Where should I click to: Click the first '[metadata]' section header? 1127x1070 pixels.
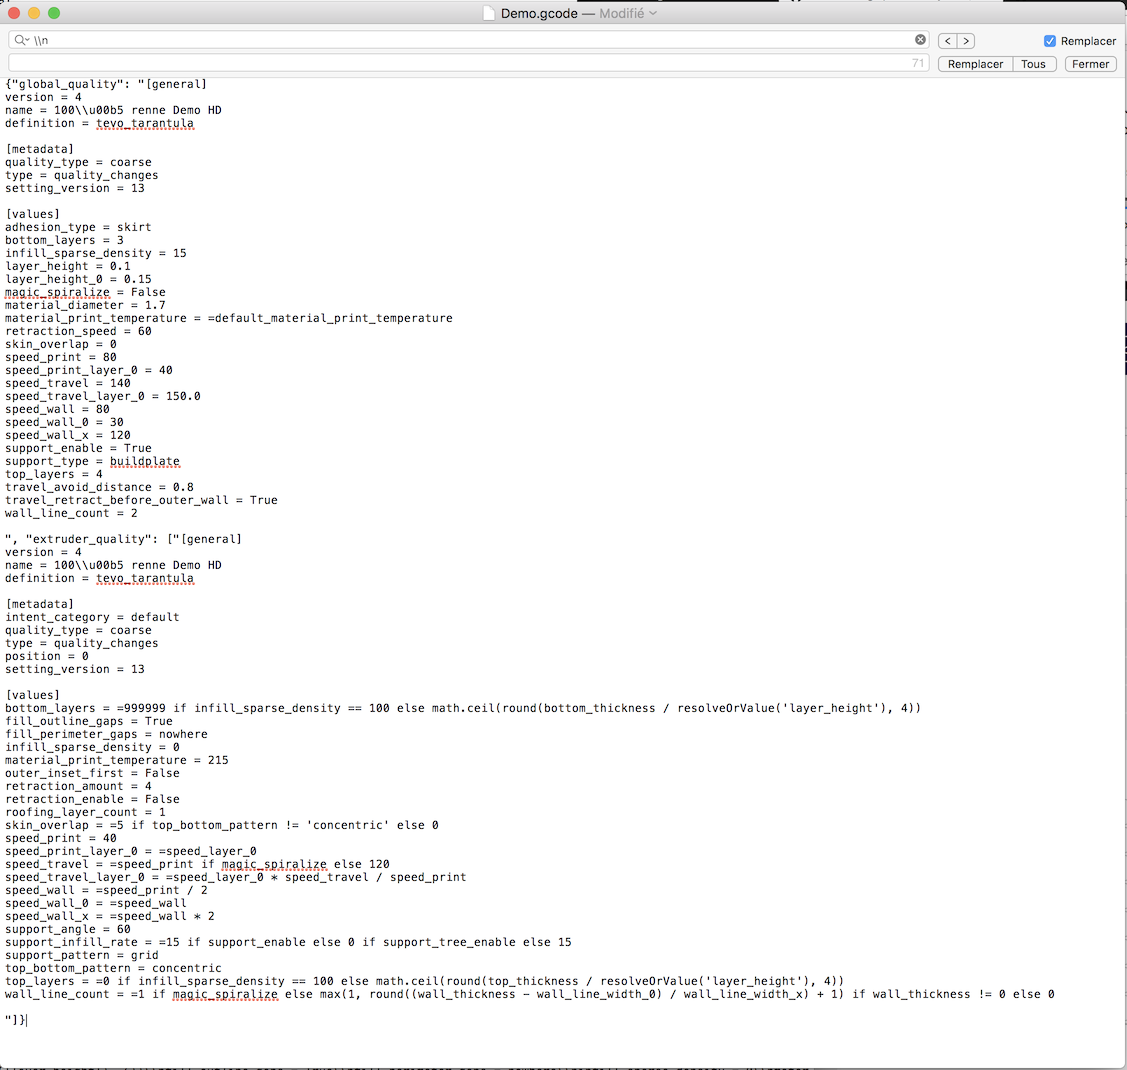pyautogui.click(x=40, y=149)
